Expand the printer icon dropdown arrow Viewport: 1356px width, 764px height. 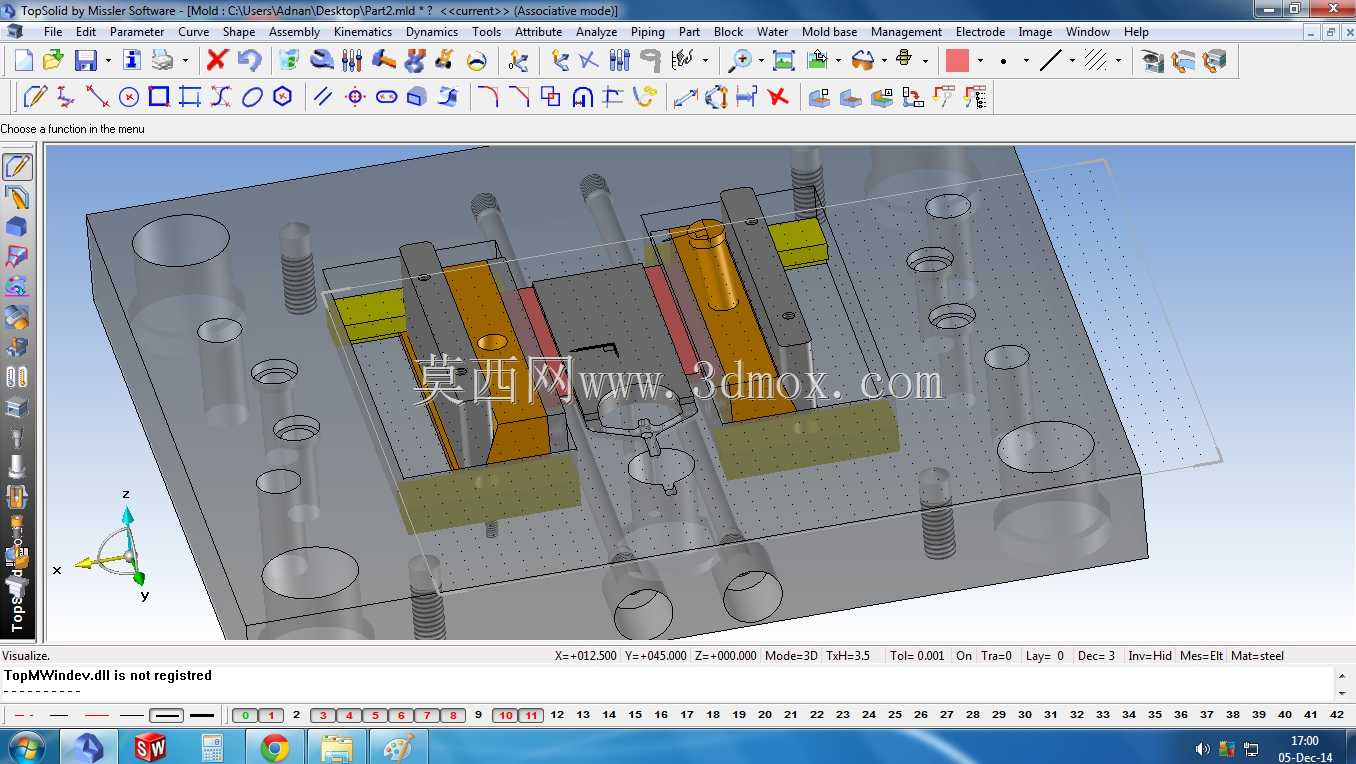click(184, 60)
